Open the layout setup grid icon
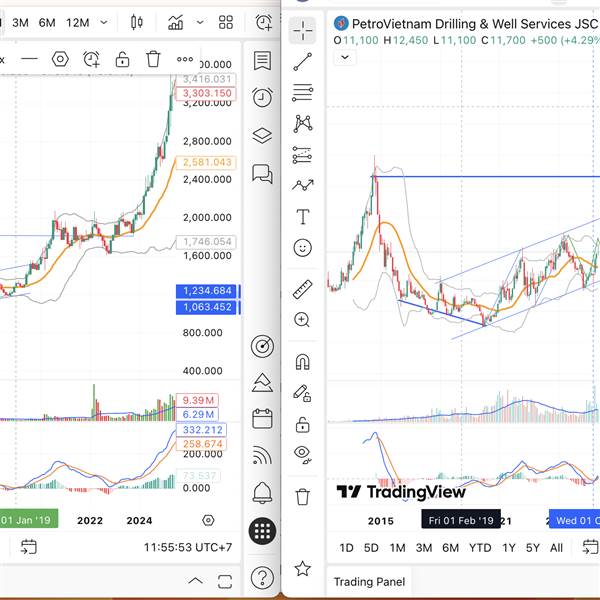This screenshot has height=600, width=600. [226, 22]
